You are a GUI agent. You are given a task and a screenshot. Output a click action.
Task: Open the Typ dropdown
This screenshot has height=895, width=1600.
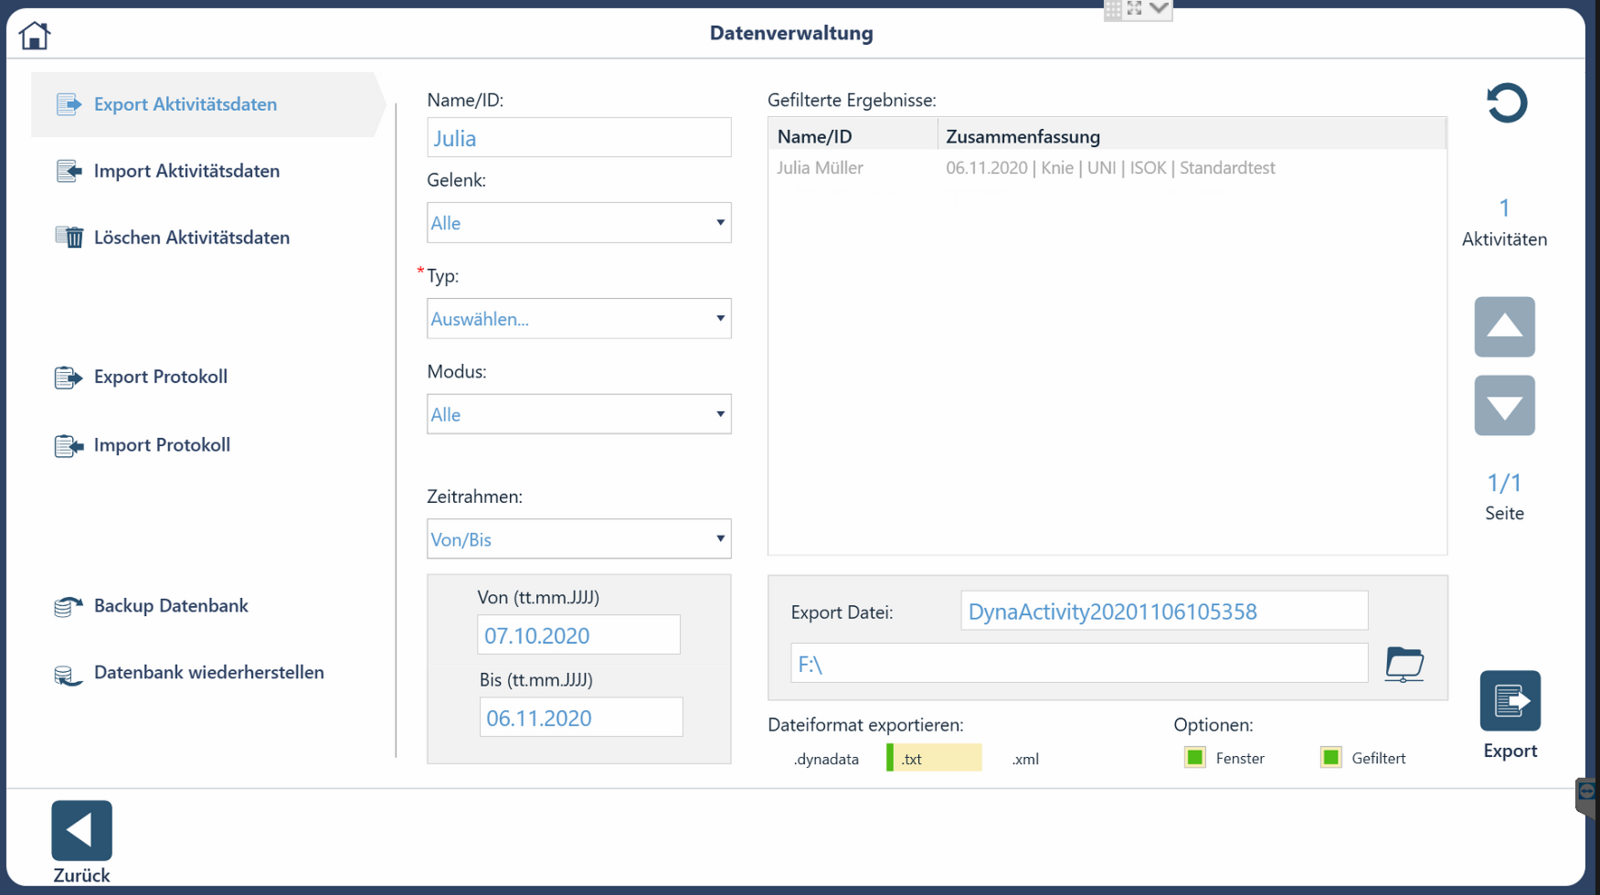(579, 319)
